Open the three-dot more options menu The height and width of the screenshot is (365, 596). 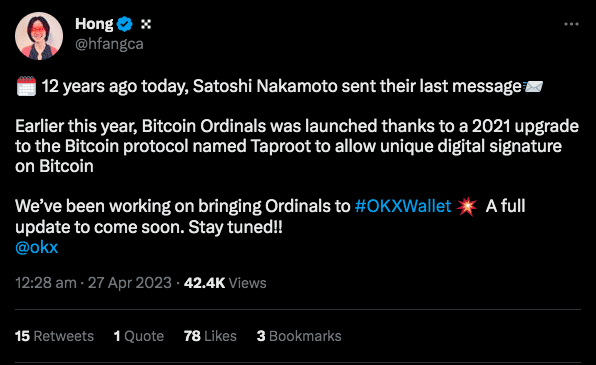click(571, 24)
